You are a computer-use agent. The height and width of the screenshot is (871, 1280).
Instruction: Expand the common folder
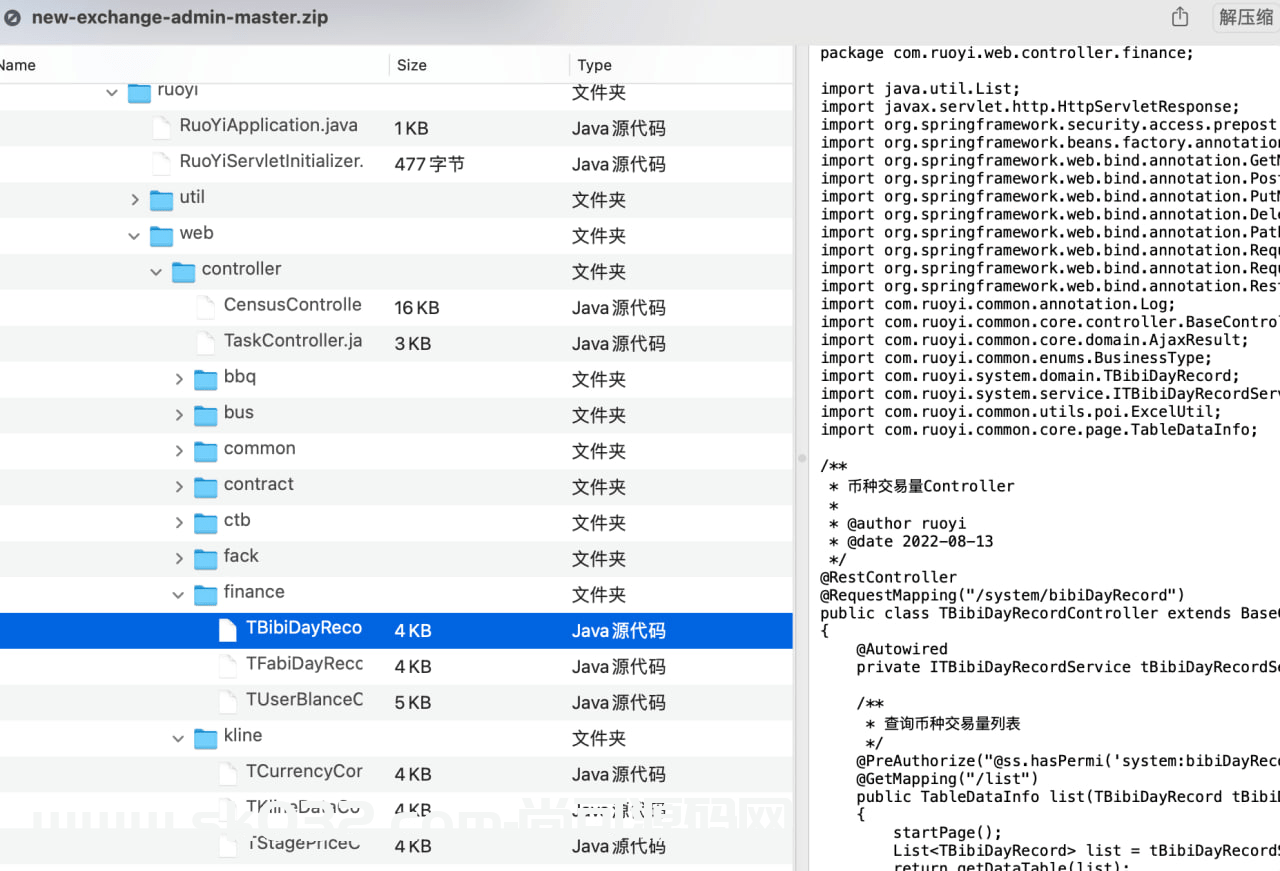tap(179, 451)
